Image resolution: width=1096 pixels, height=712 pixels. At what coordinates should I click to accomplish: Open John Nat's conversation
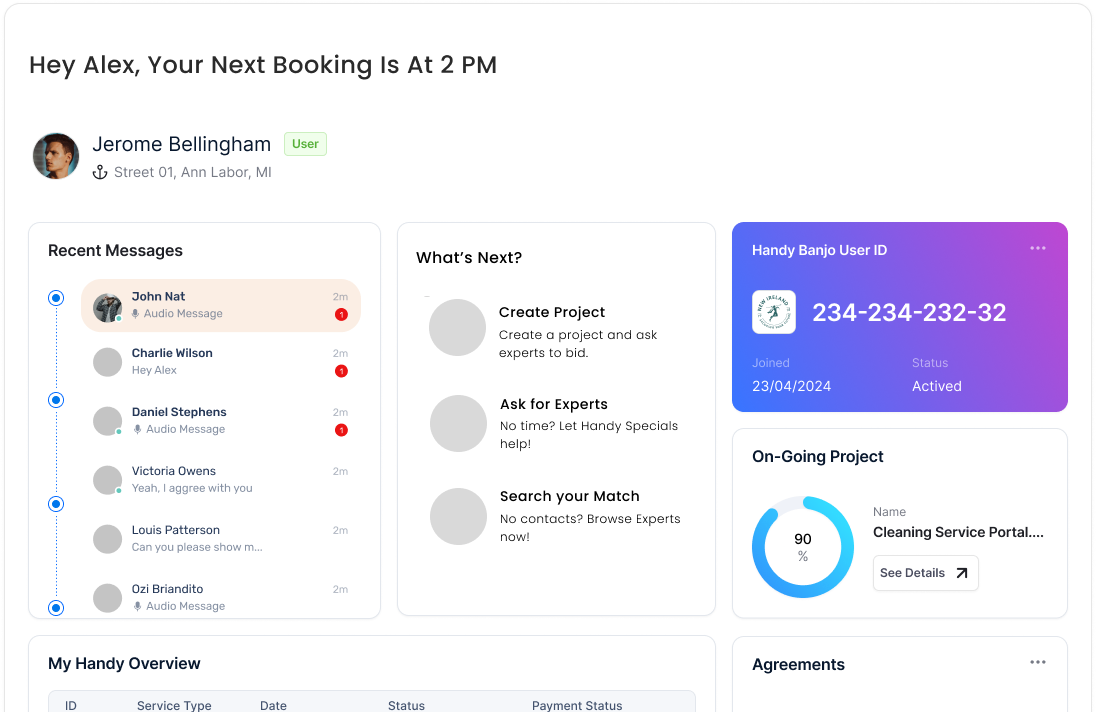tap(221, 305)
